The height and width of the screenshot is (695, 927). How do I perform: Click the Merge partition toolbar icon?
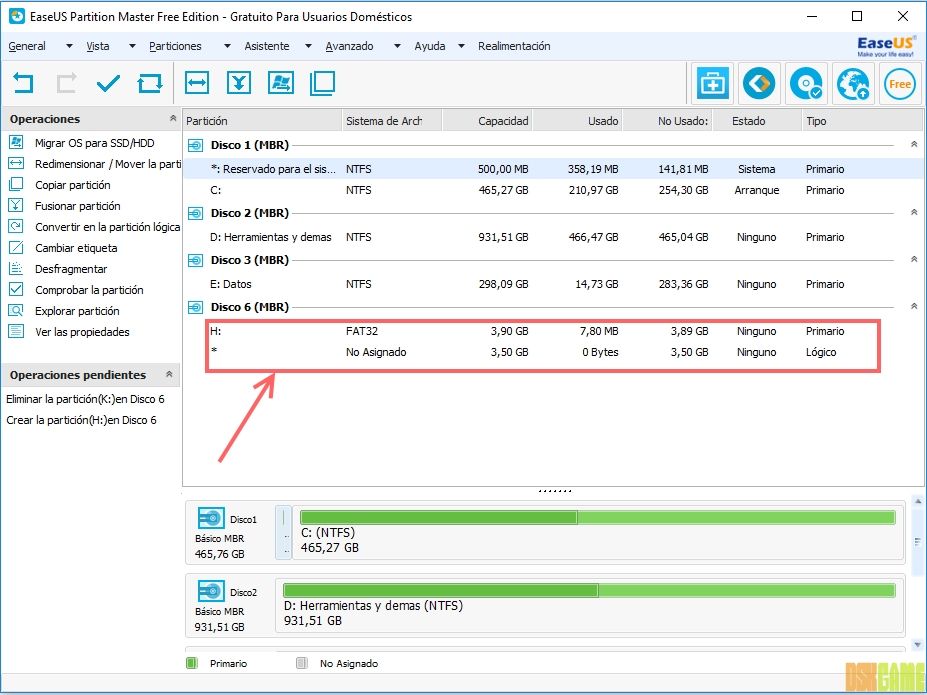(238, 83)
